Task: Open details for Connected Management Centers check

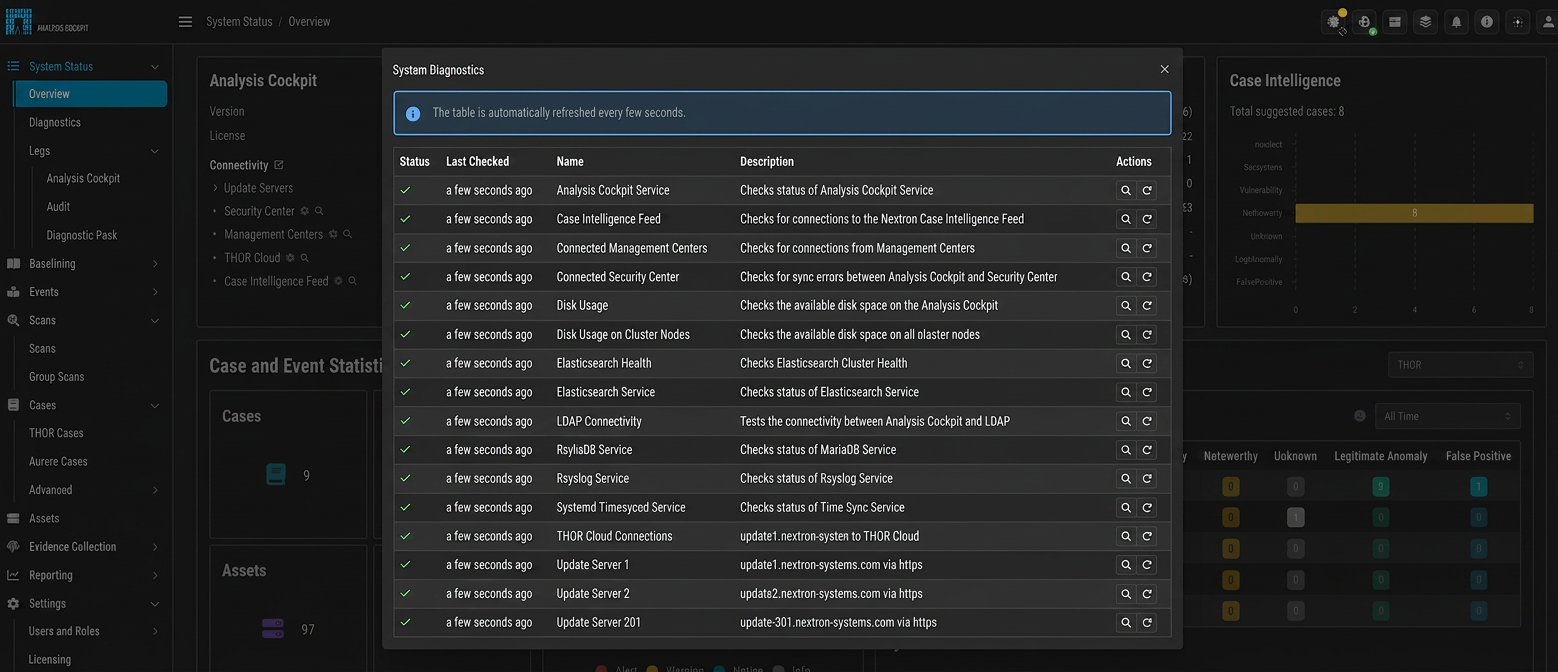Action: click(1126, 248)
